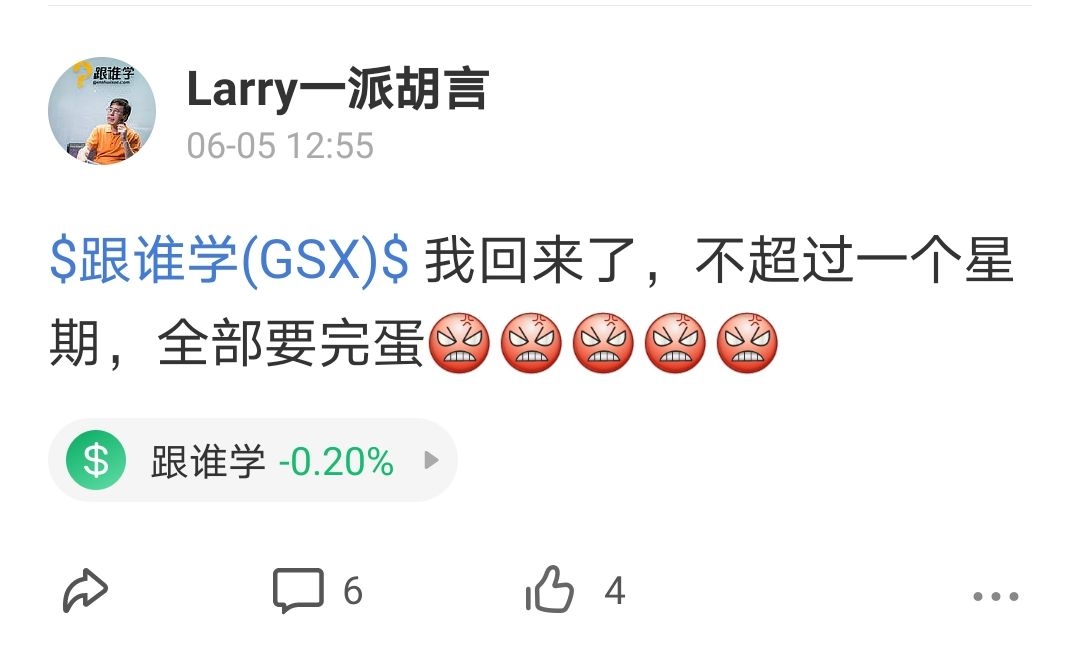Tap the comment count number 6
1076x658 pixels.
353,591
